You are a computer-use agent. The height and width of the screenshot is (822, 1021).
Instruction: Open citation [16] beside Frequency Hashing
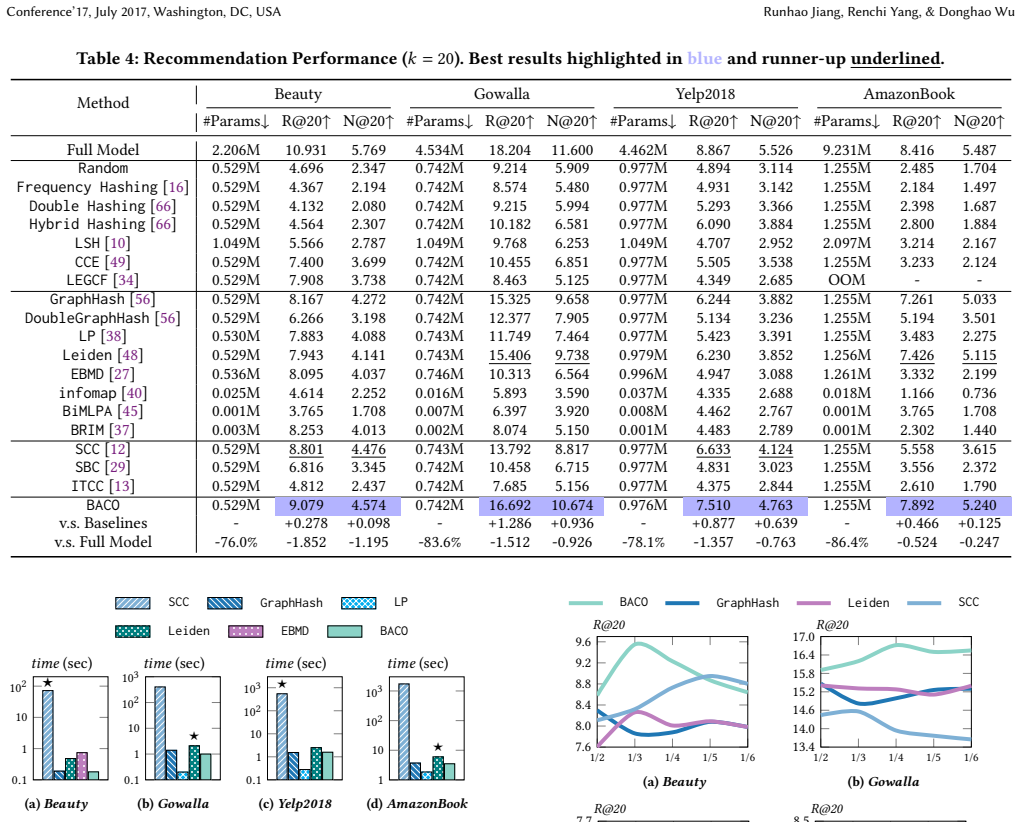[x=176, y=188]
